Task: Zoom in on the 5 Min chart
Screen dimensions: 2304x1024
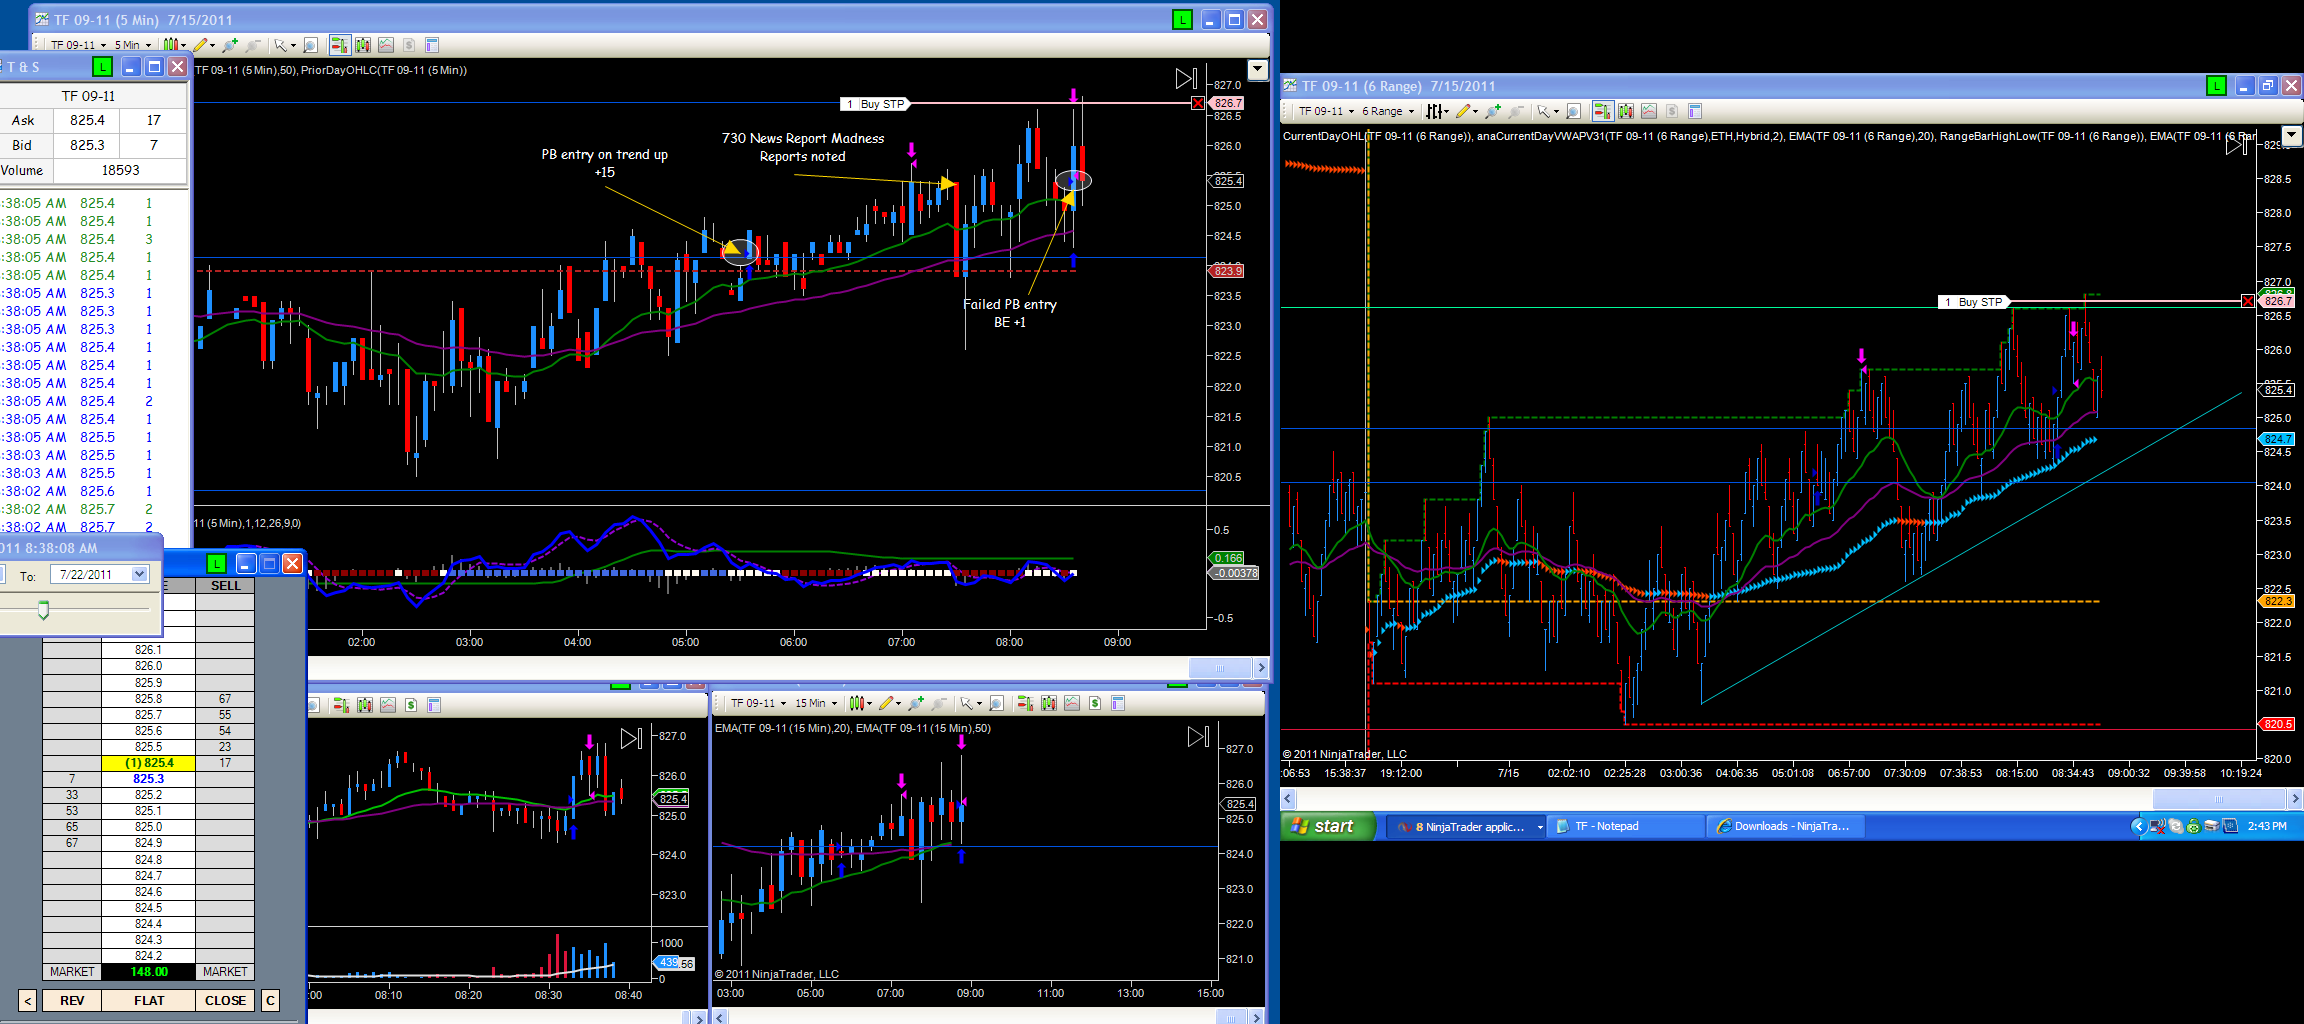Action: coord(230,45)
